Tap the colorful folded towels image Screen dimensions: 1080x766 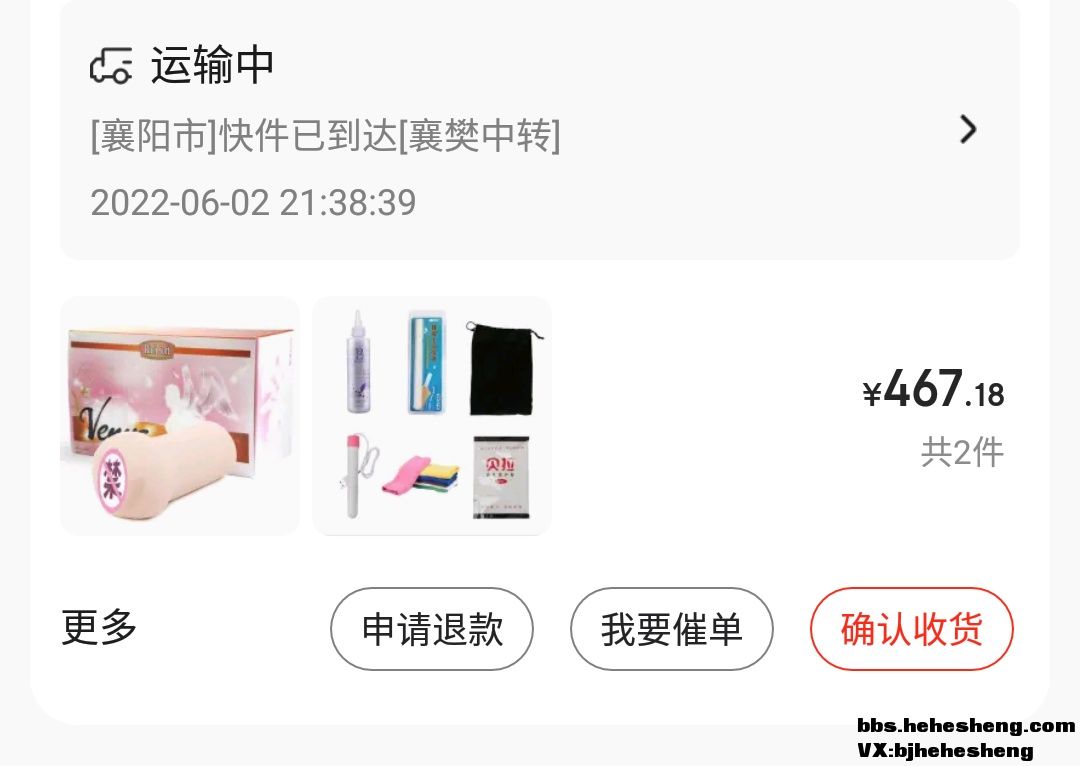click(x=420, y=475)
